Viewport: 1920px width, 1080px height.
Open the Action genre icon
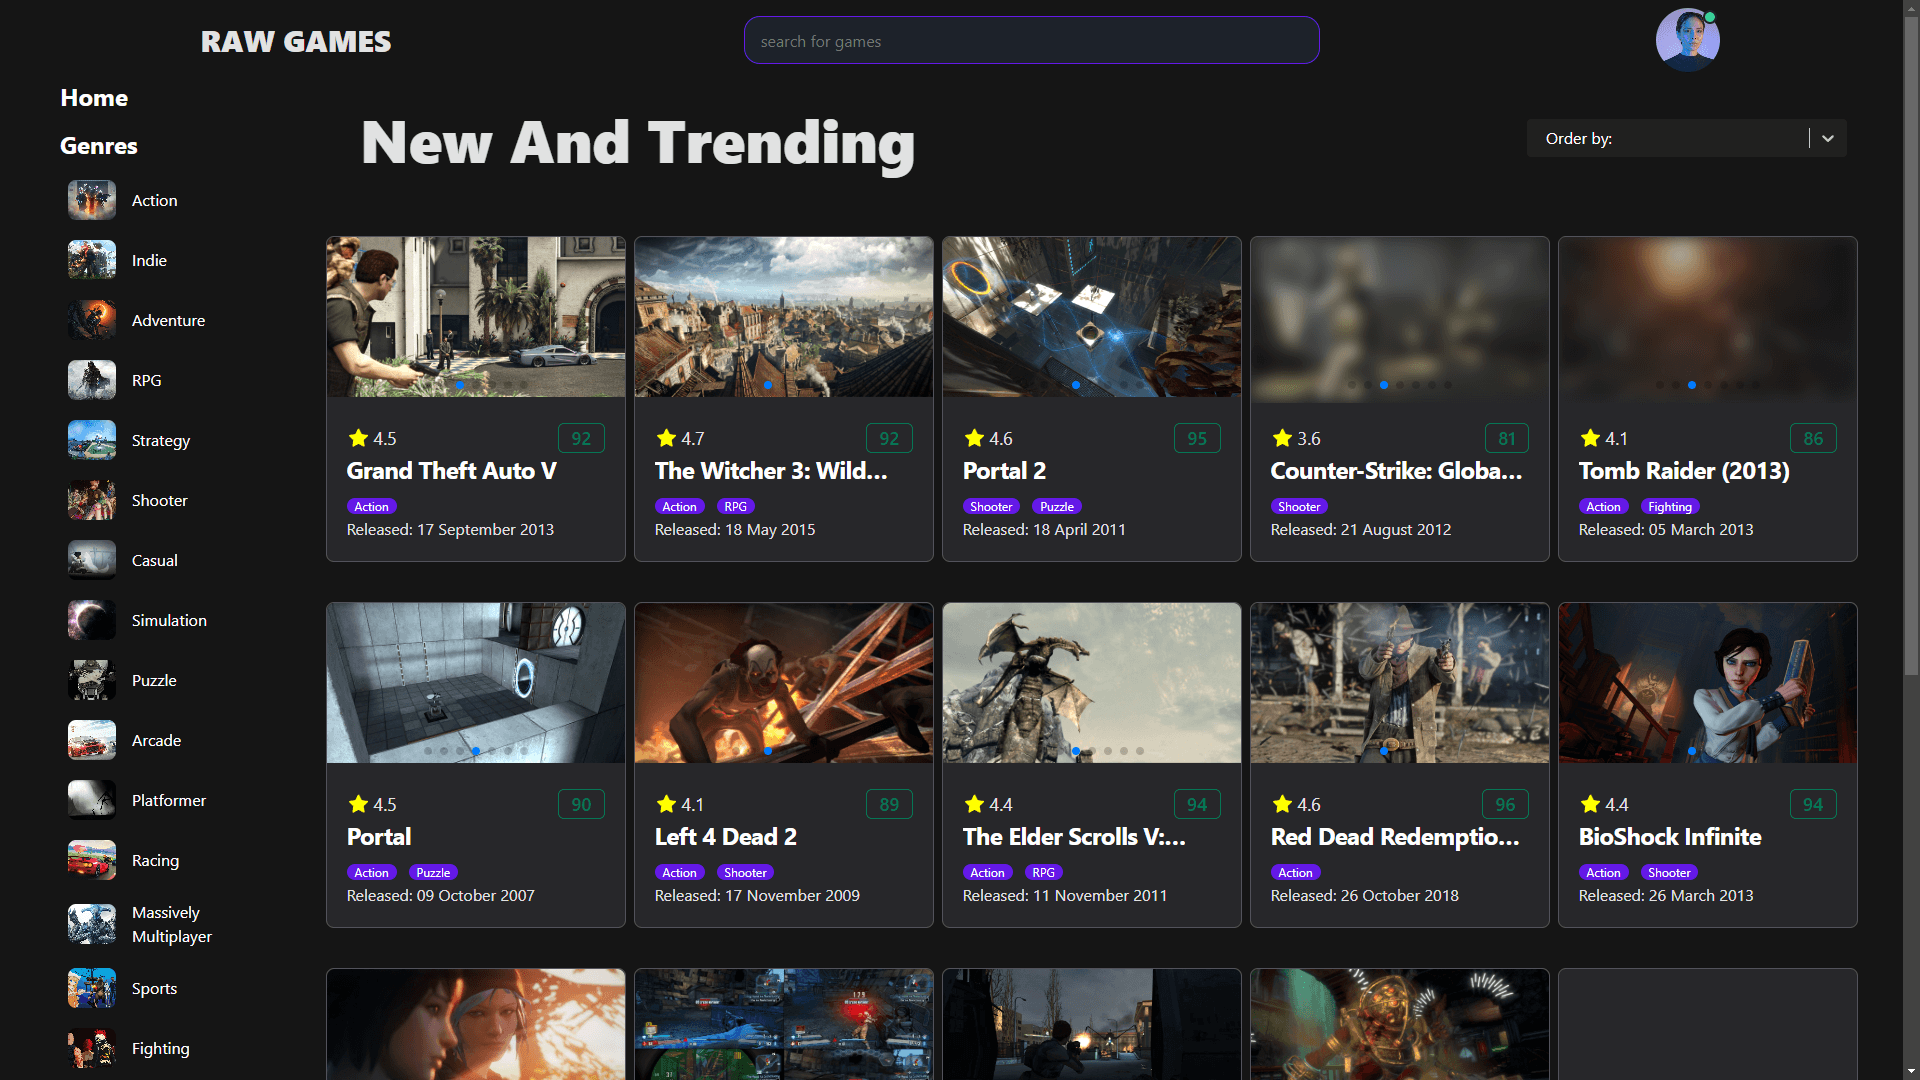91,200
